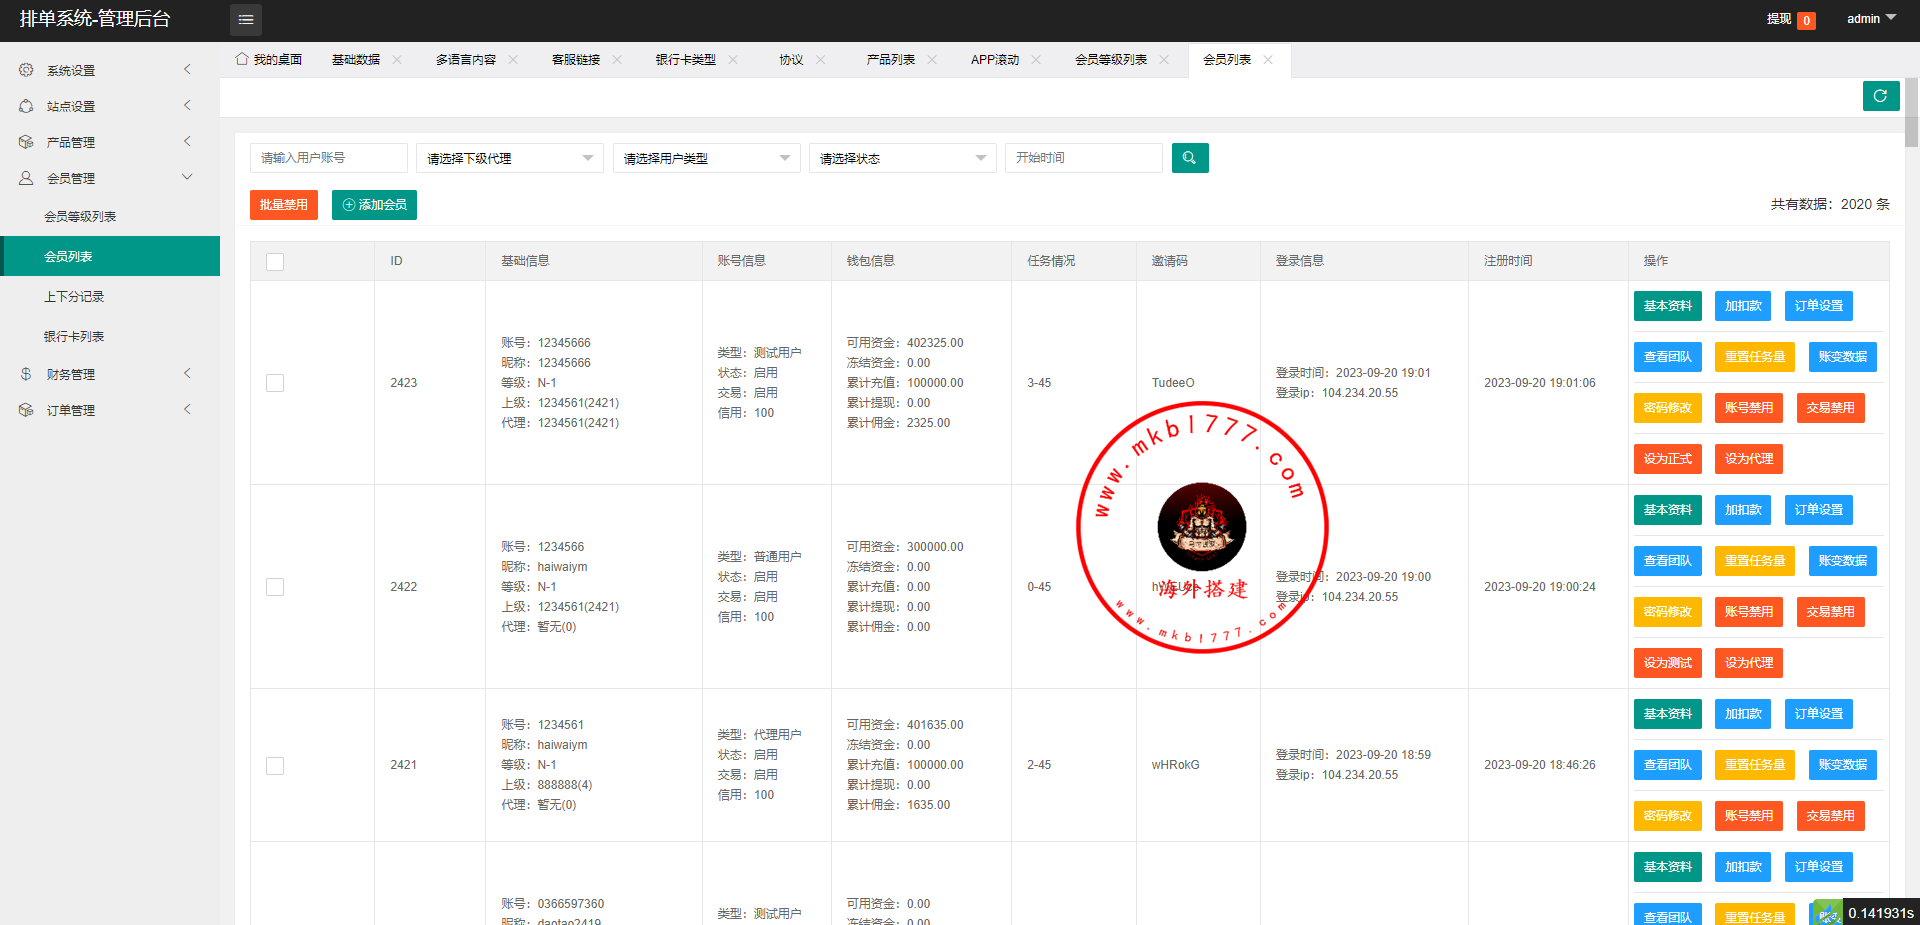1920x925 pixels.
Task: Click the 添加会员 button
Action: (x=374, y=205)
